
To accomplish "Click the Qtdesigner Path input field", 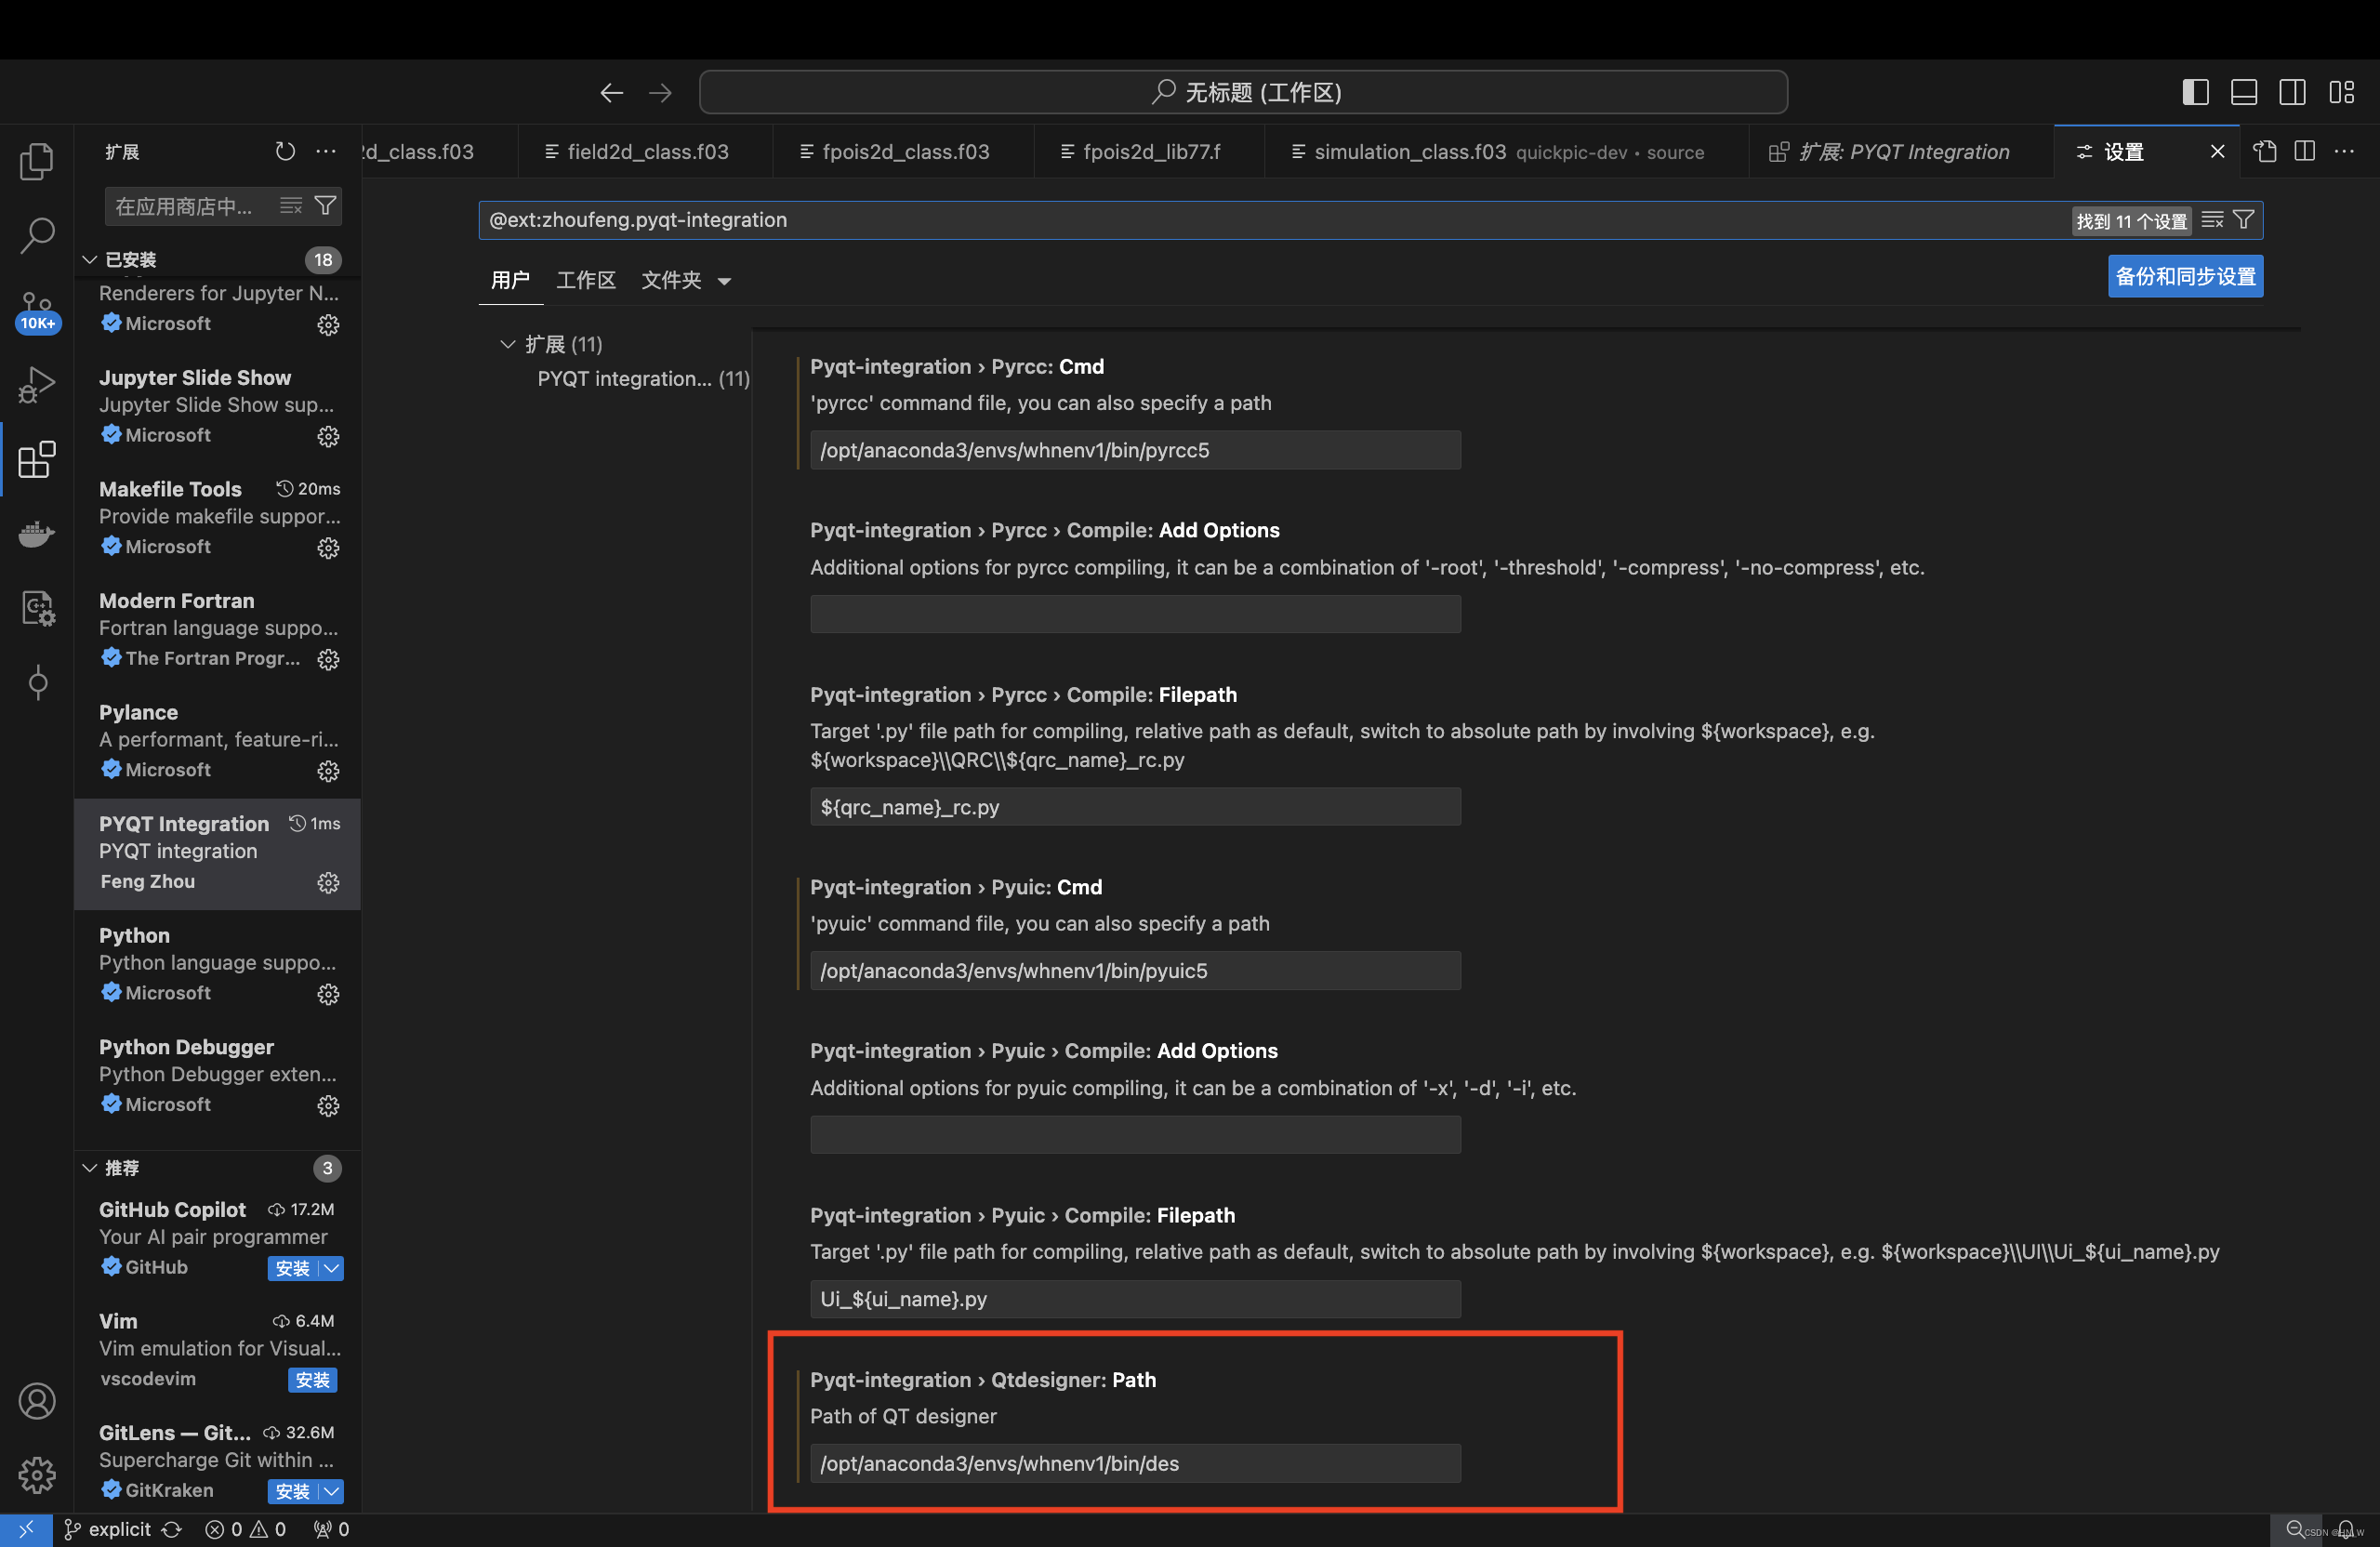I will click(1134, 1463).
